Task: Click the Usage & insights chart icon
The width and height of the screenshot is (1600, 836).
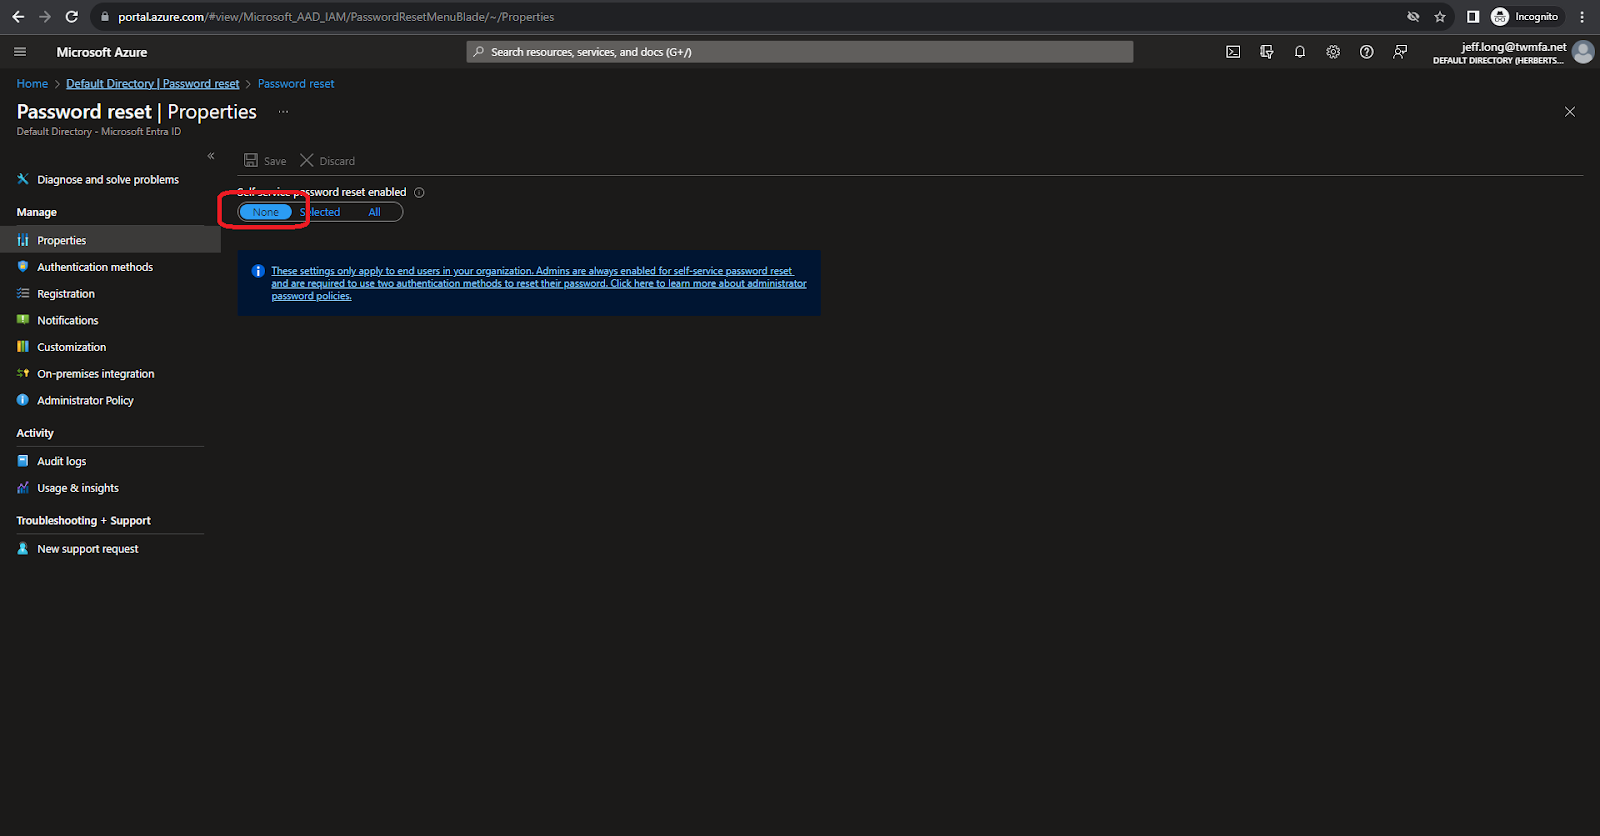Action: click(x=23, y=488)
